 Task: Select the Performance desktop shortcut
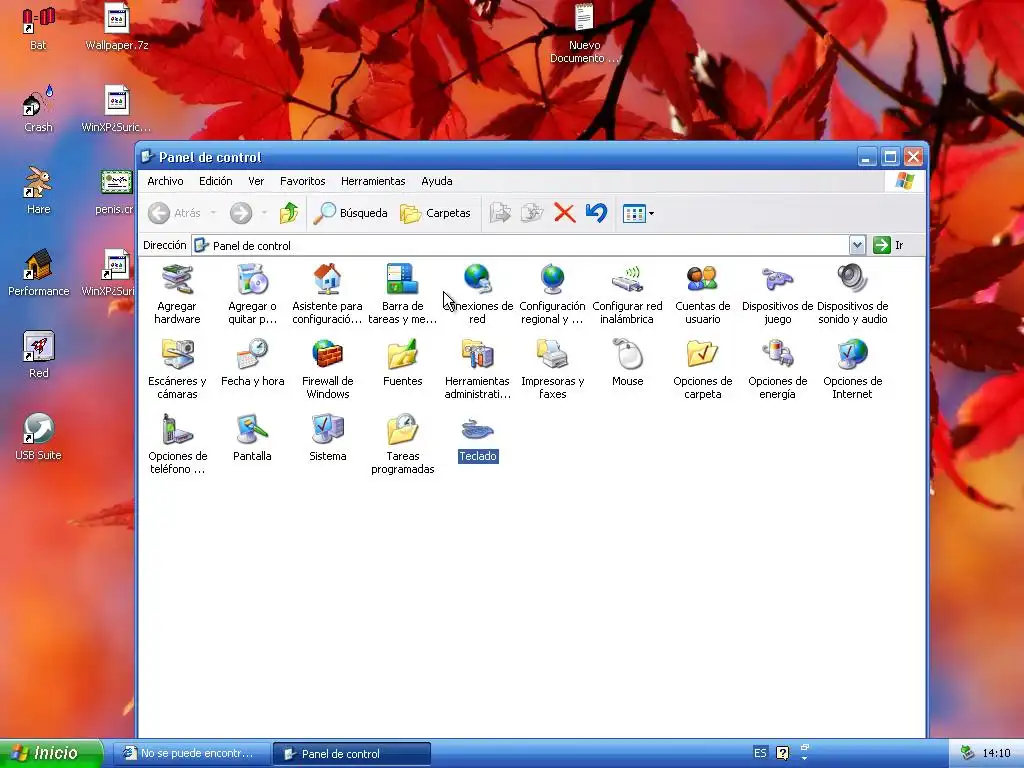38,274
